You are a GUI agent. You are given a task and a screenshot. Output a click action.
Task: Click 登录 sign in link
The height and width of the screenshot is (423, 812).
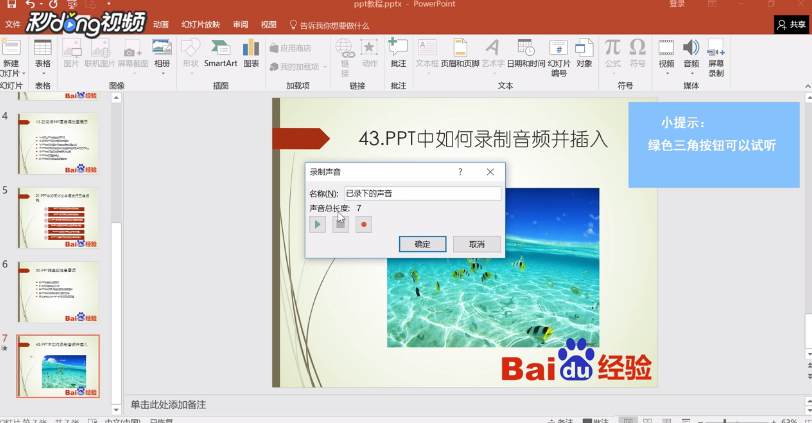pyautogui.click(x=677, y=4)
